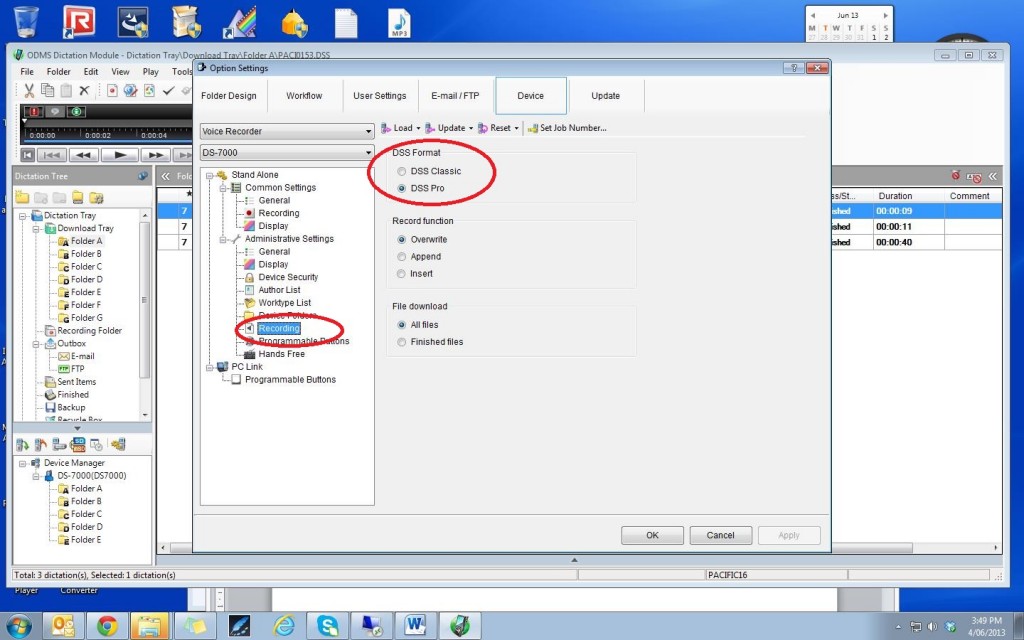Select All files for file download

(x=402, y=325)
